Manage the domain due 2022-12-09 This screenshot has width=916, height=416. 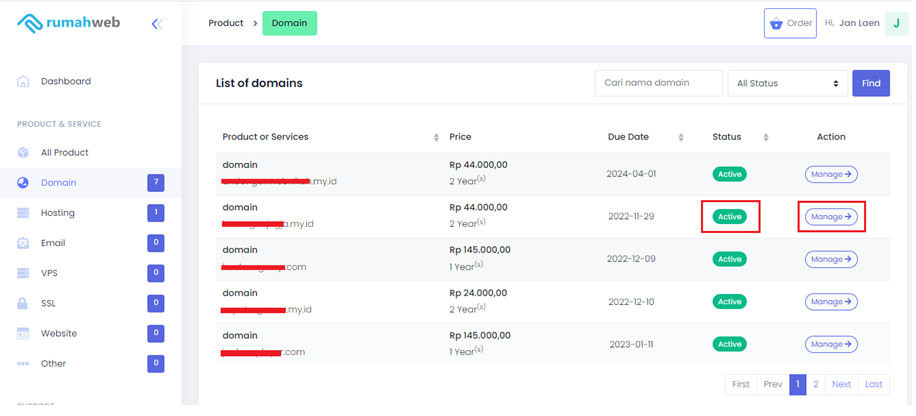click(831, 259)
